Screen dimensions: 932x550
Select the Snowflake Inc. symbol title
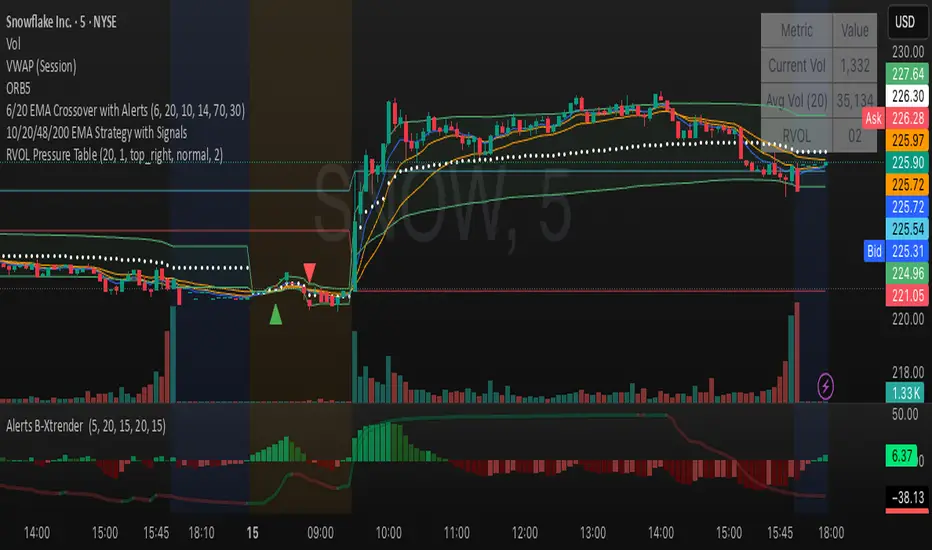pos(61,22)
